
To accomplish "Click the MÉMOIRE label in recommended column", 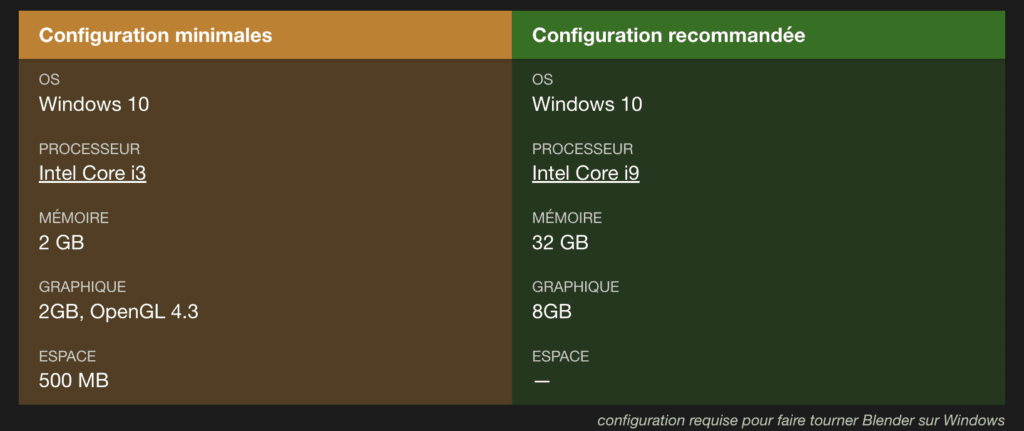I will click(x=567, y=218).
